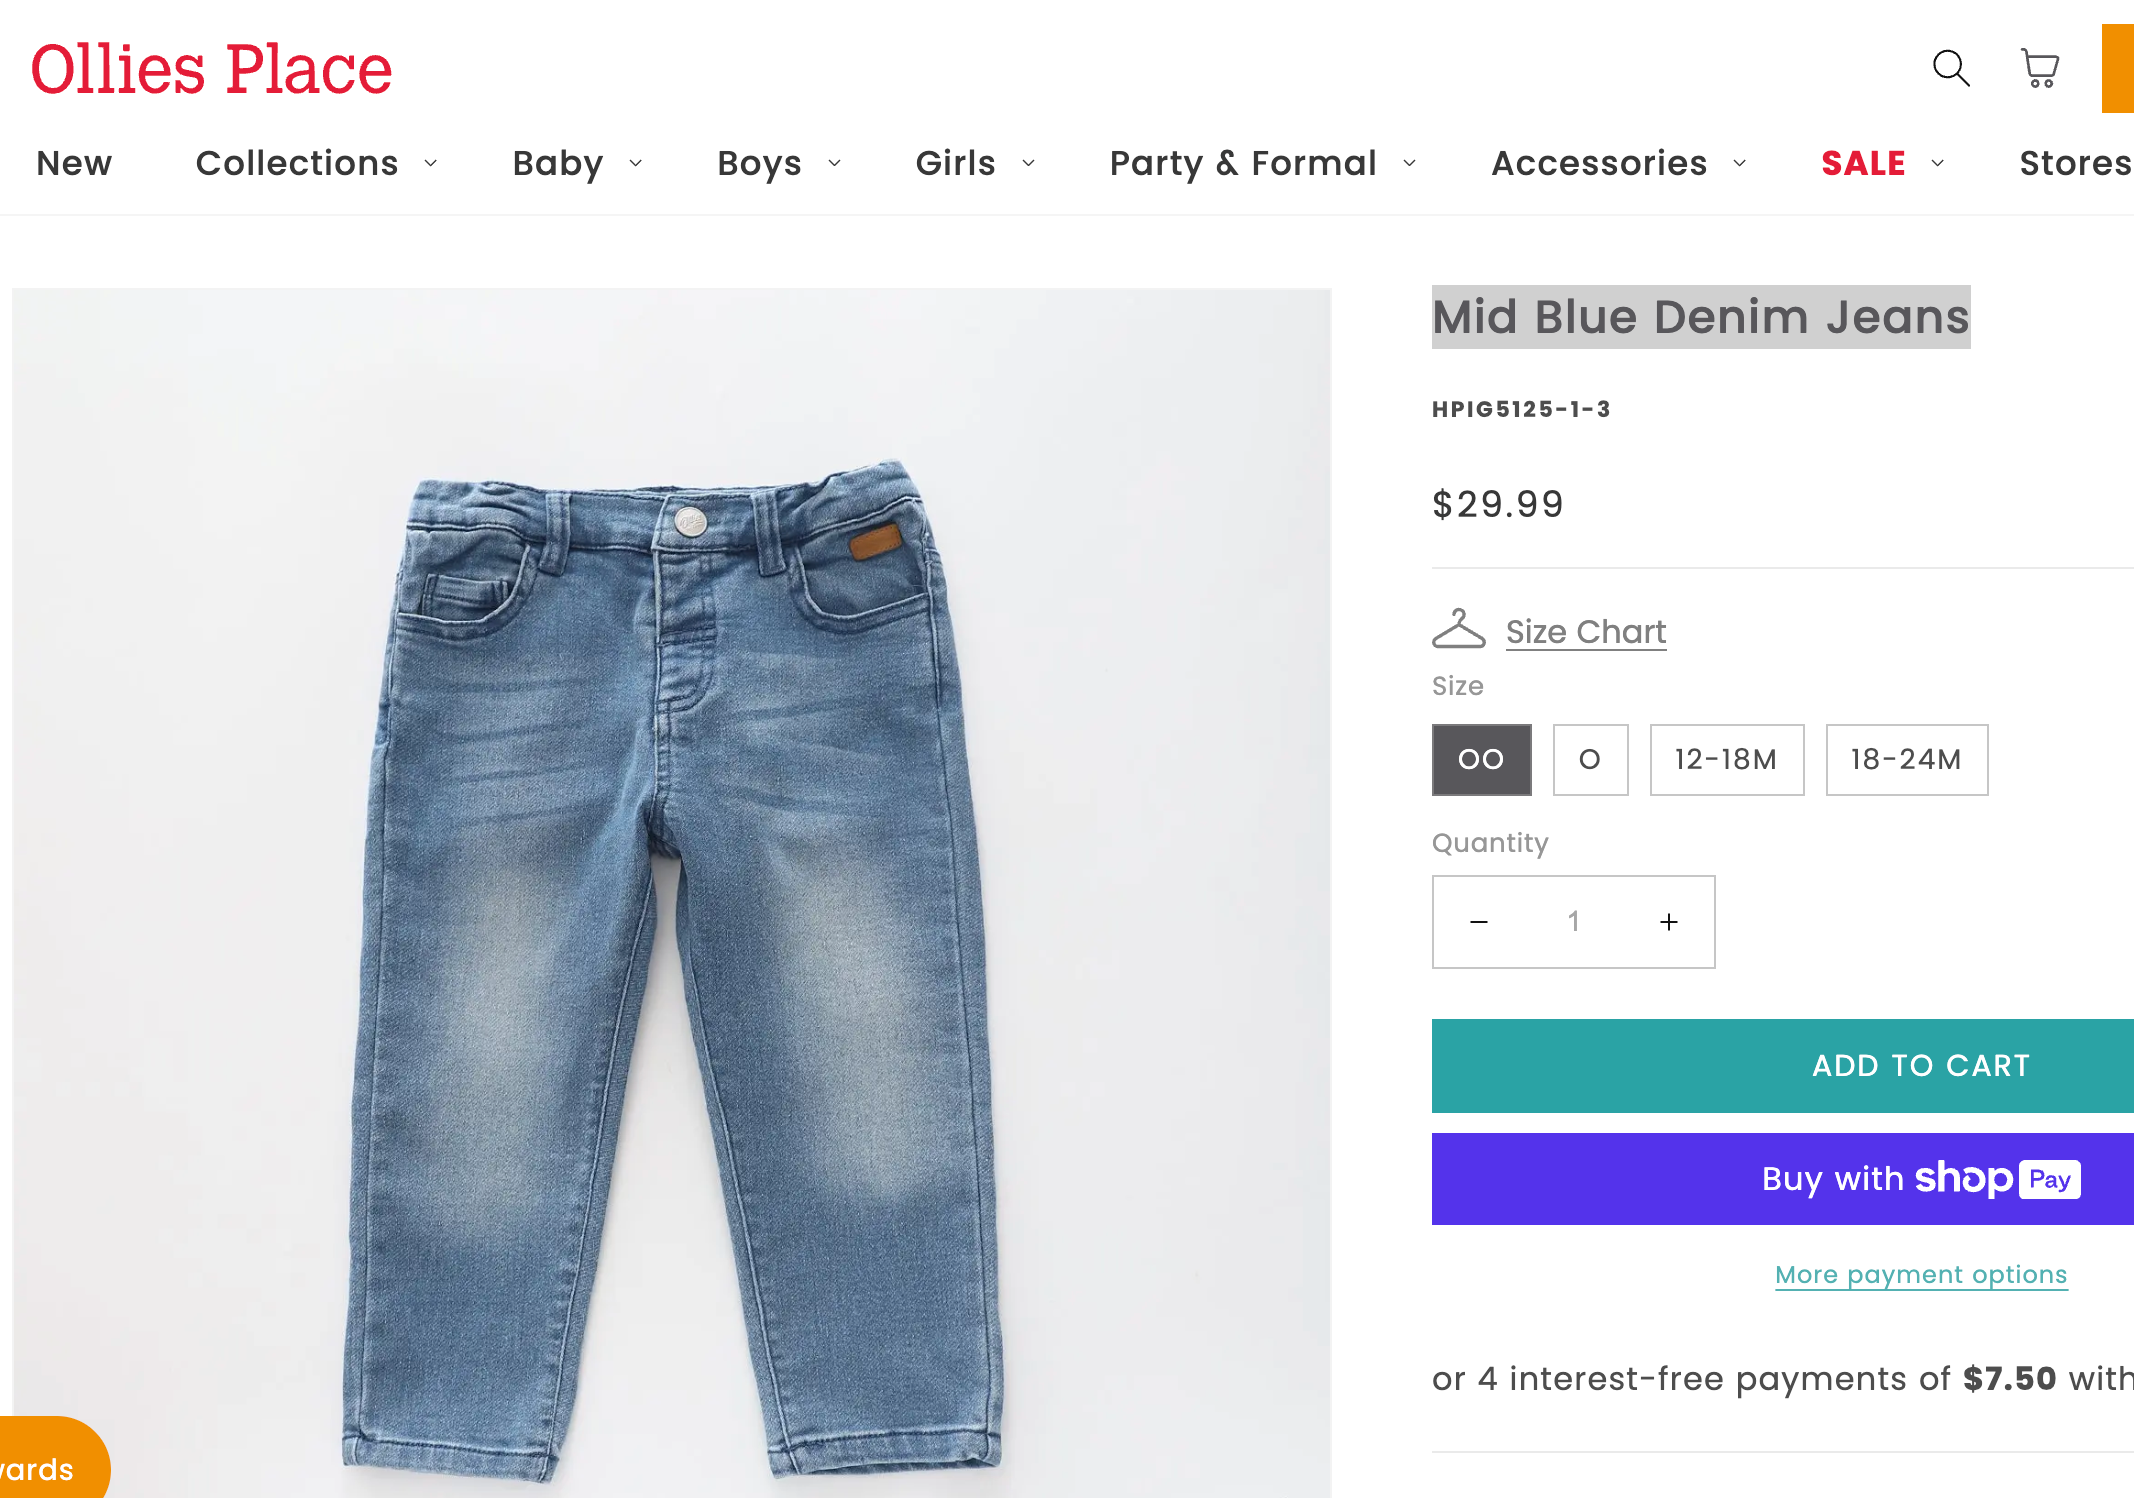Open the shopping cart icon

tap(2039, 69)
